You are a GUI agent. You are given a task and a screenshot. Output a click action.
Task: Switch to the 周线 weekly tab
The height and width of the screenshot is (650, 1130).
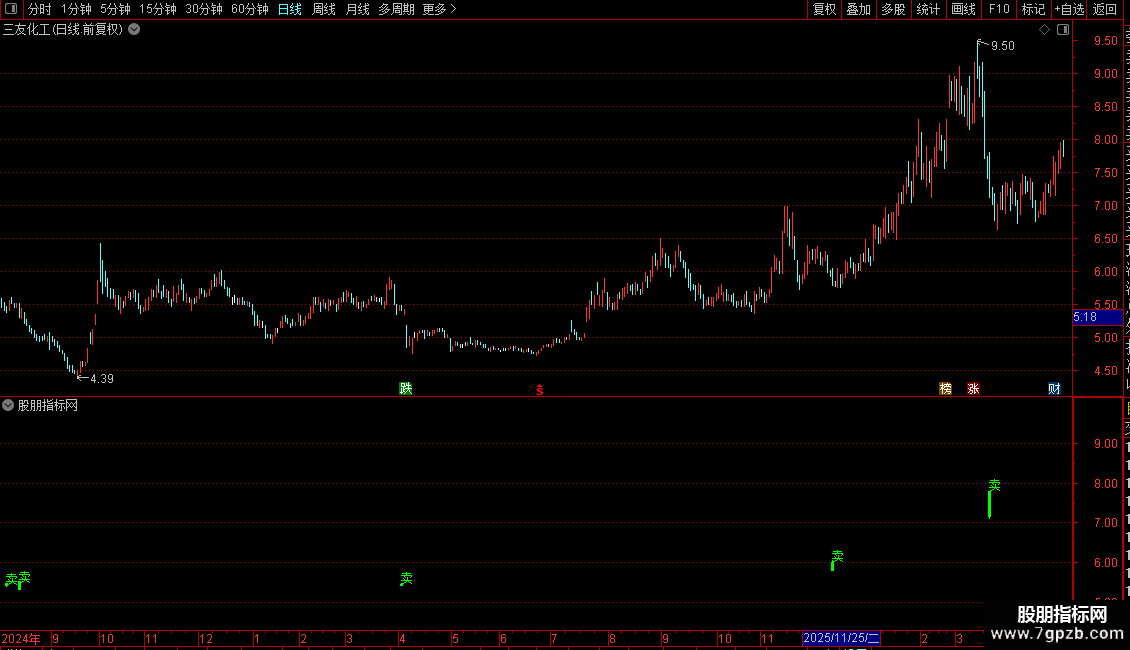(324, 9)
